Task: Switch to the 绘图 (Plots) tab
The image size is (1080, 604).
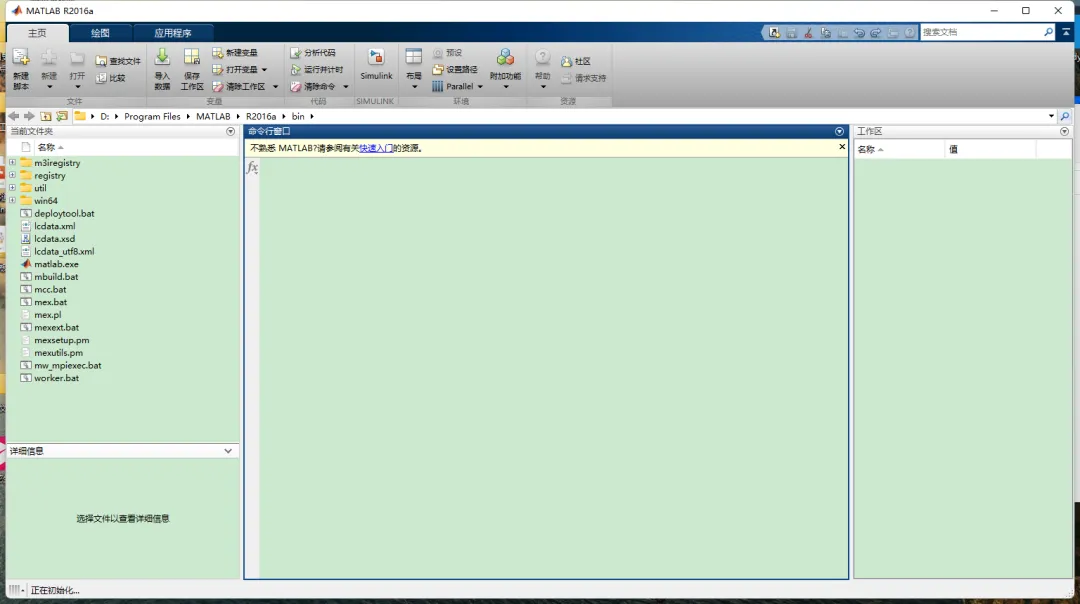Action: click(101, 33)
